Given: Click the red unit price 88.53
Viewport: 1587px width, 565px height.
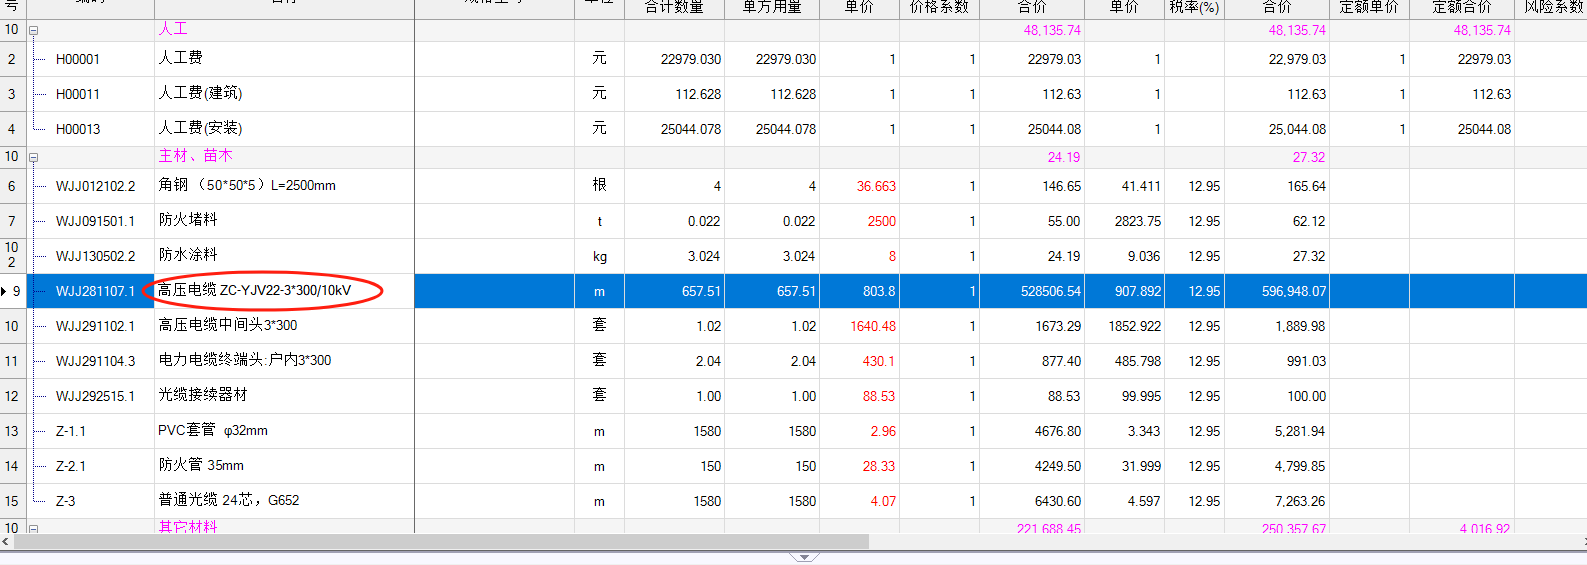Looking at the screenshot, I should [x=879, y=396].
